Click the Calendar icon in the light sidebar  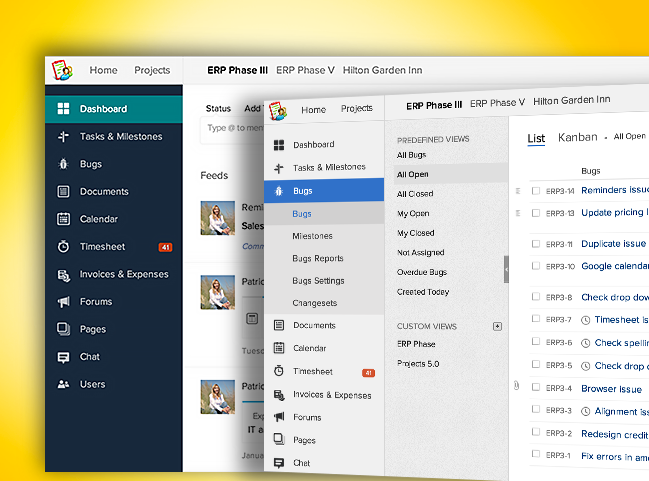click(279, 348)
